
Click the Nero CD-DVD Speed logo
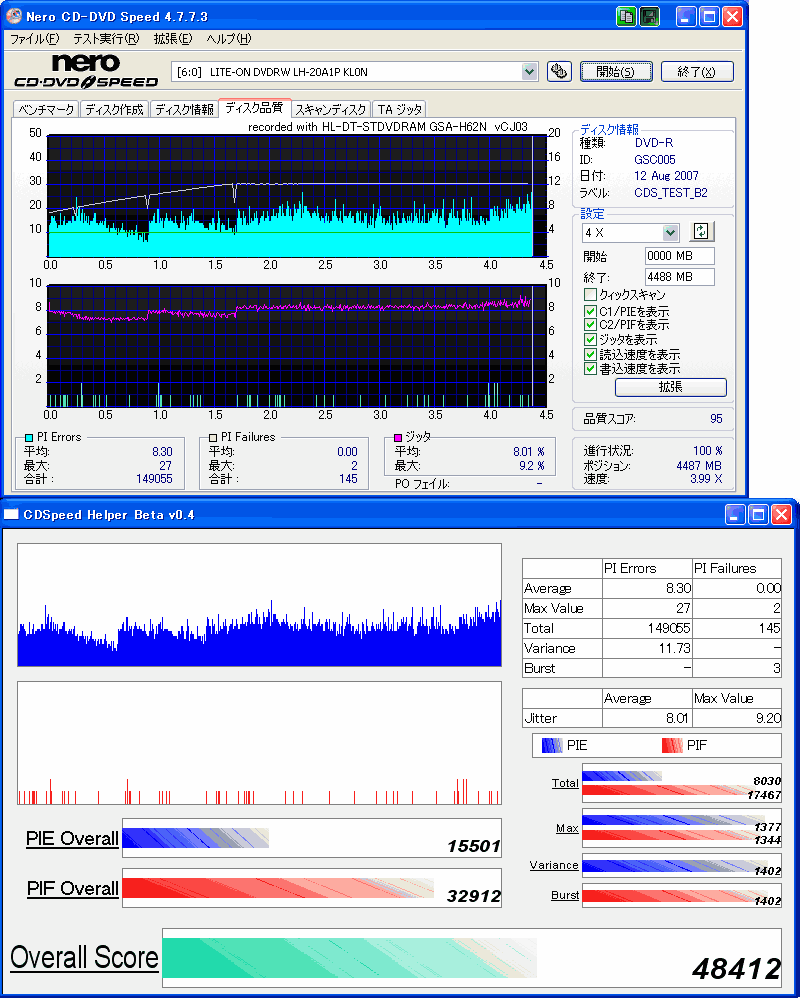[86, 71]
